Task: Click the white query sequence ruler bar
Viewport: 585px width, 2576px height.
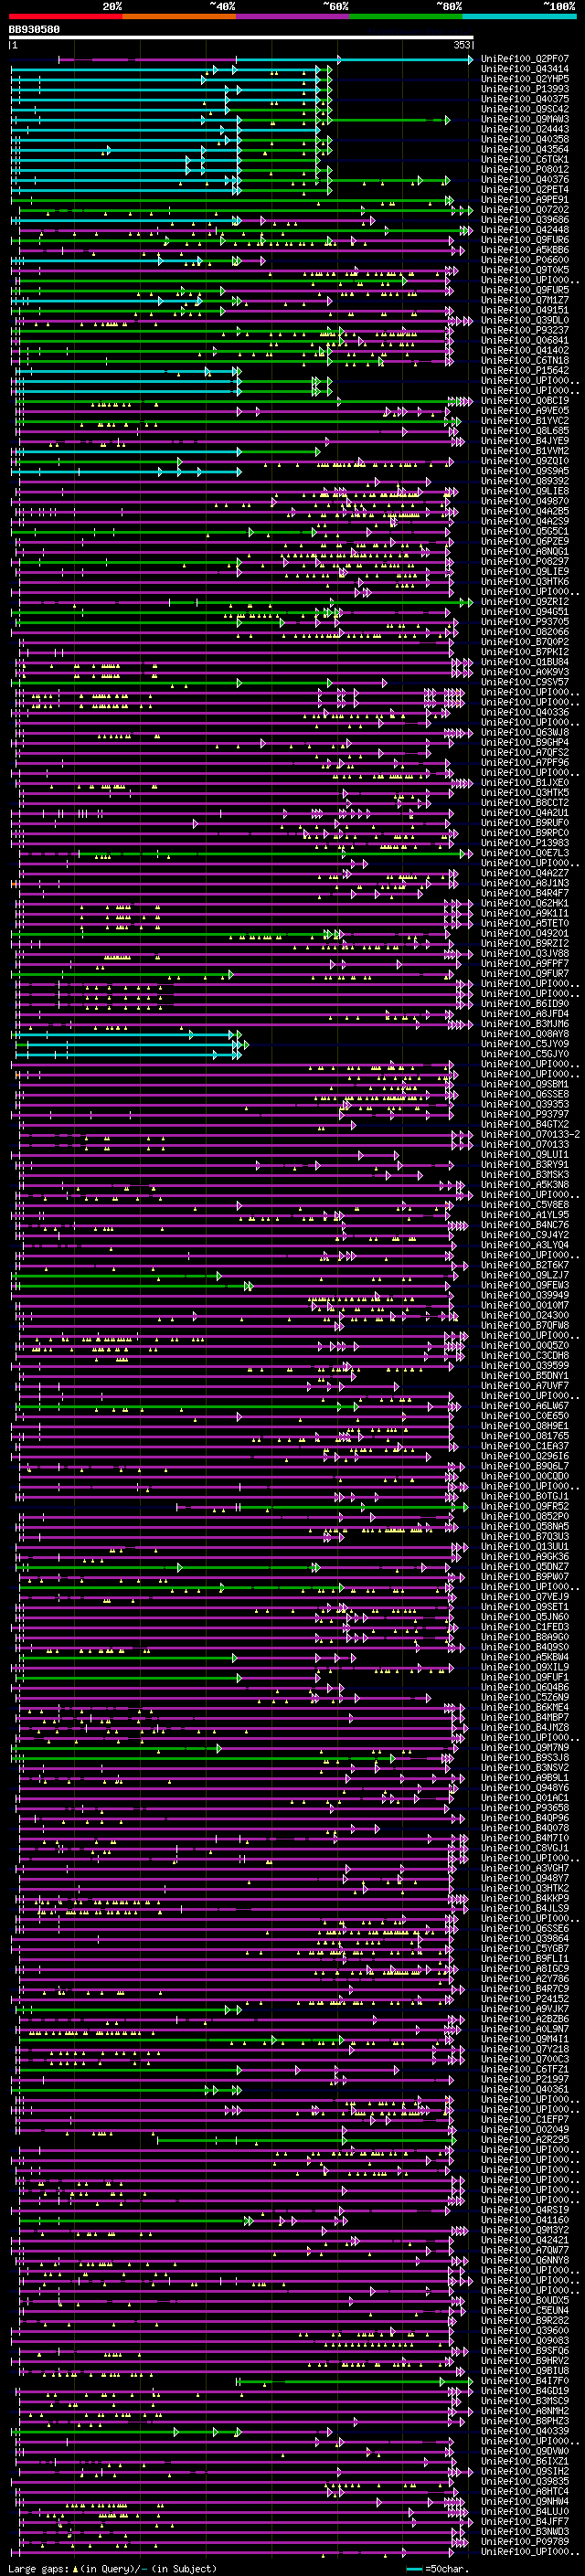Action: coord(241,38)
